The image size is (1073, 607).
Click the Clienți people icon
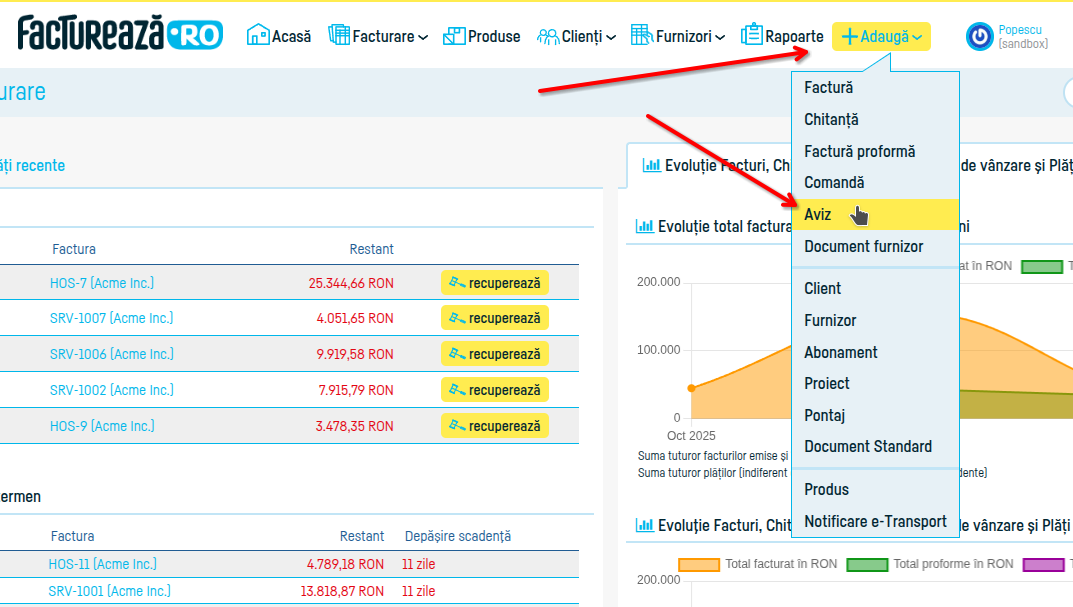pos(548,36)
